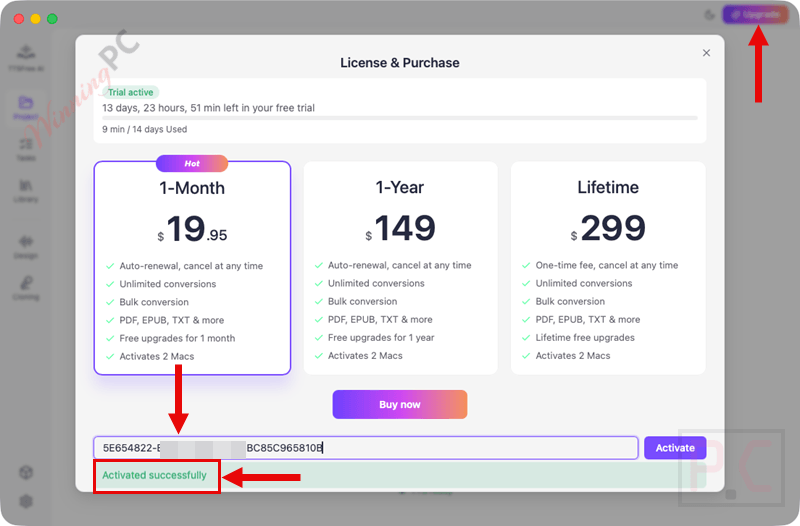800x526 pixels.
Task: Click the cube icon above settings gear
Action: pyautogui.click(x=26, y=472)
